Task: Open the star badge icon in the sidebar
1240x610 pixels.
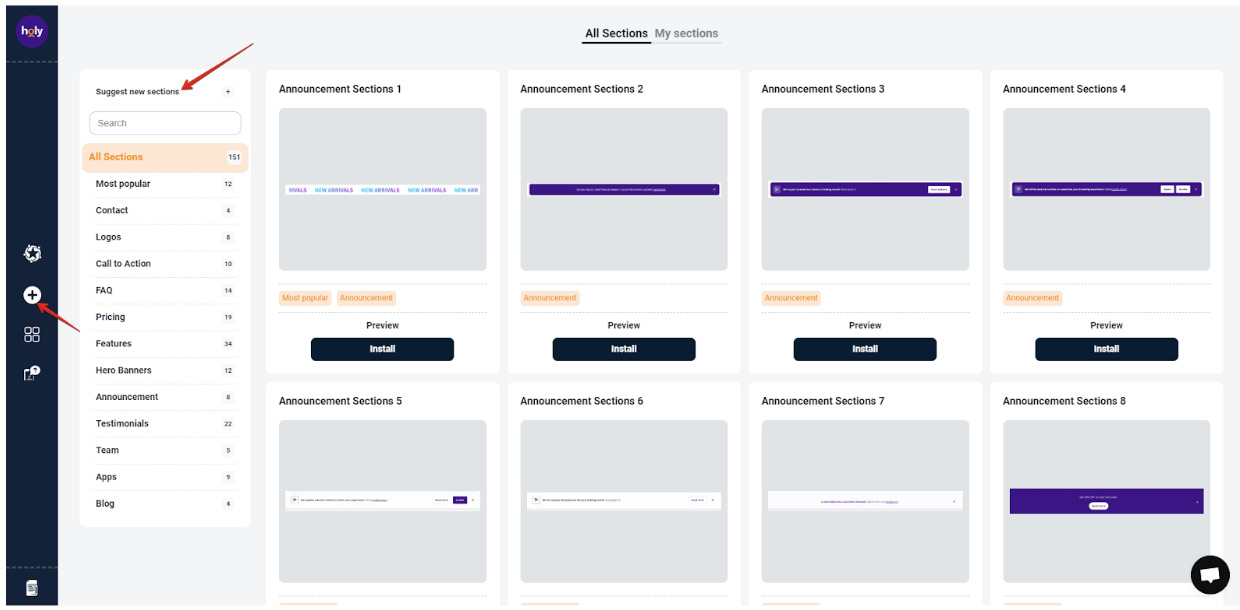Action: [x=32, y=254]
